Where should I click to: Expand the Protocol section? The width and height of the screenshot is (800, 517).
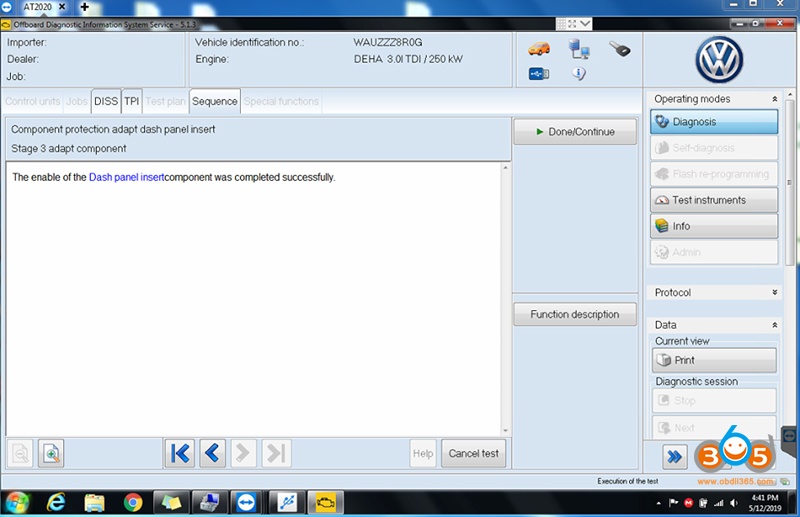[x=774, y=292]
